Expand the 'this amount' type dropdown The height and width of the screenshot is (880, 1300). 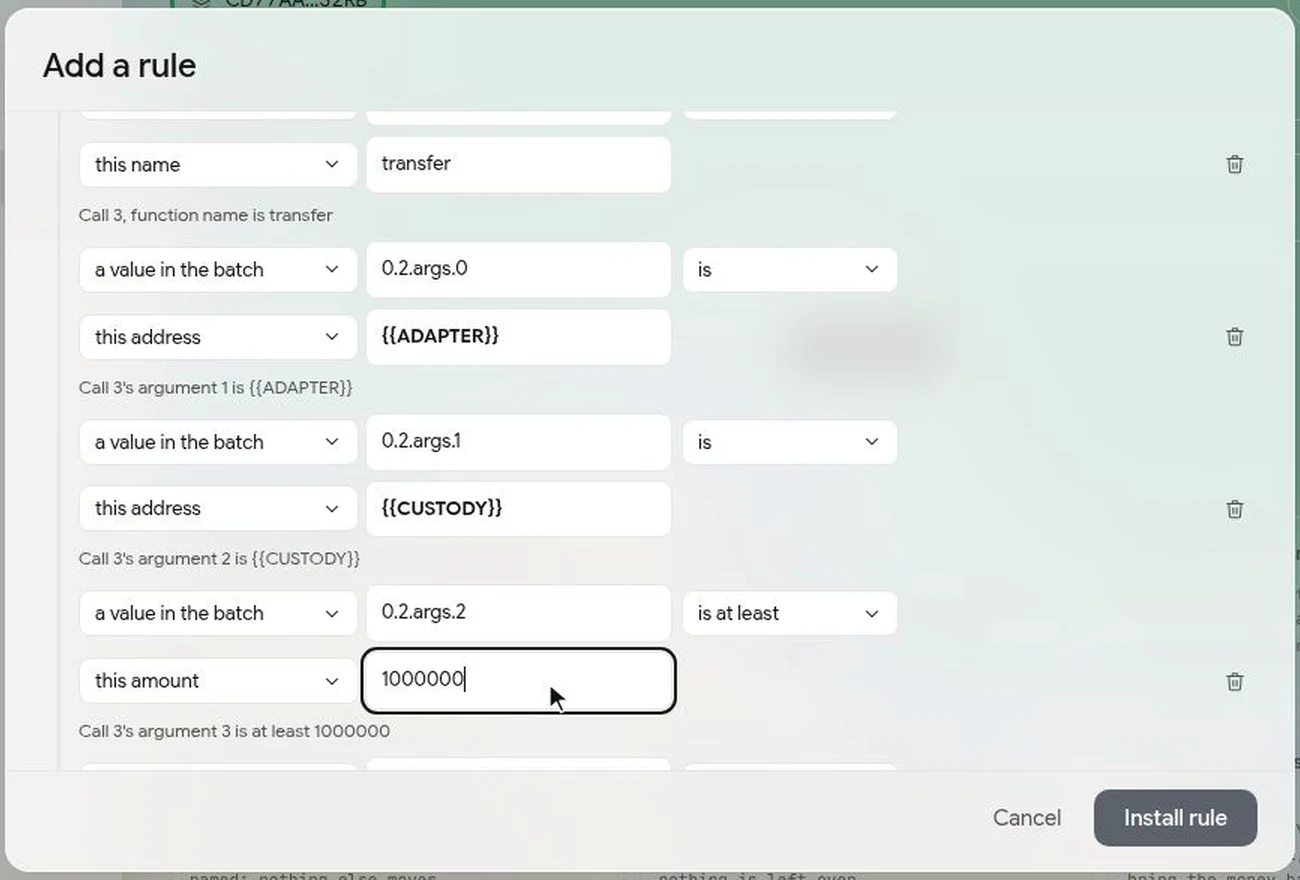[x=218, y=681]
